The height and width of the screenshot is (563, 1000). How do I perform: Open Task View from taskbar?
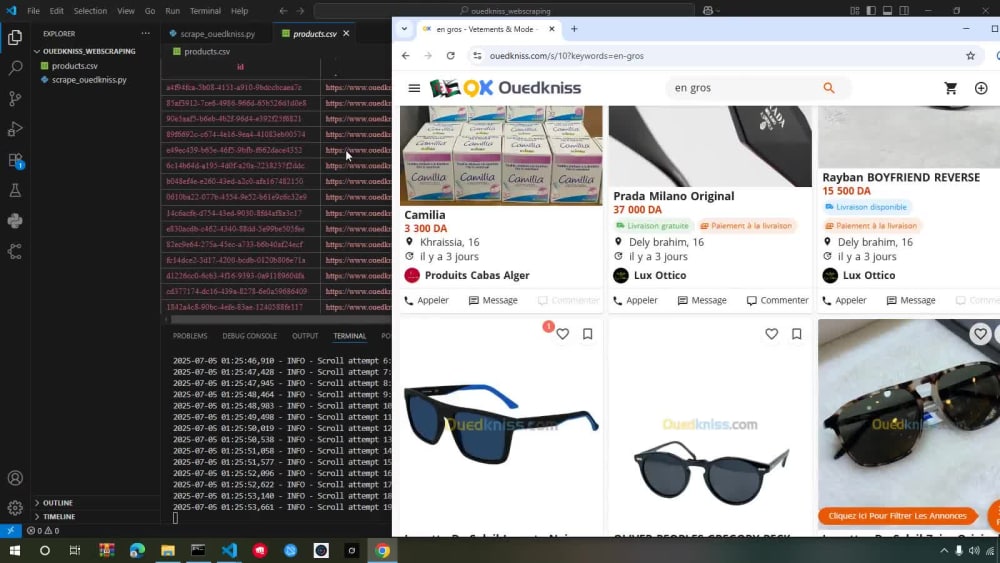click(x=75, y=550)
